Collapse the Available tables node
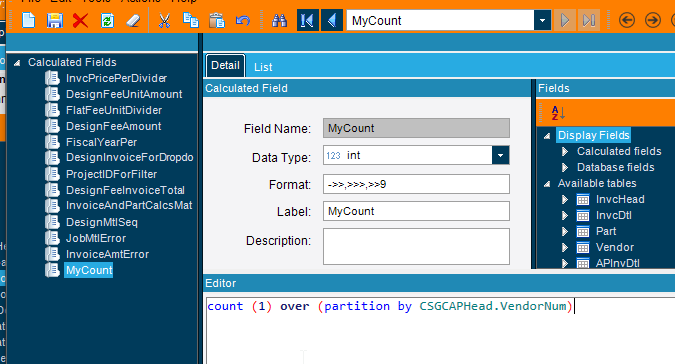 [x=547, y=184]
